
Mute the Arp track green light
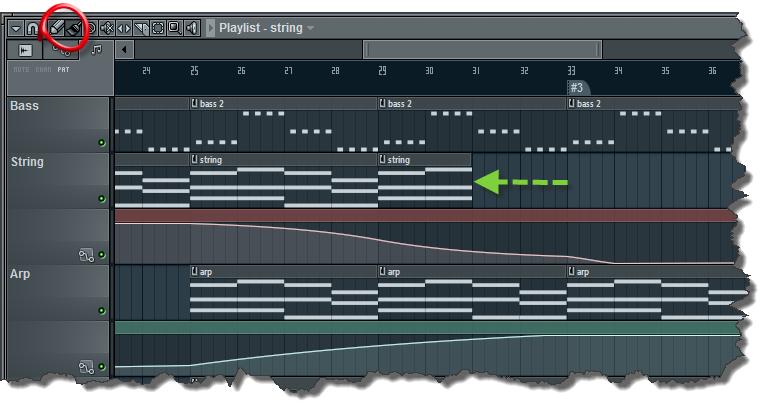[x=102, y=311]
